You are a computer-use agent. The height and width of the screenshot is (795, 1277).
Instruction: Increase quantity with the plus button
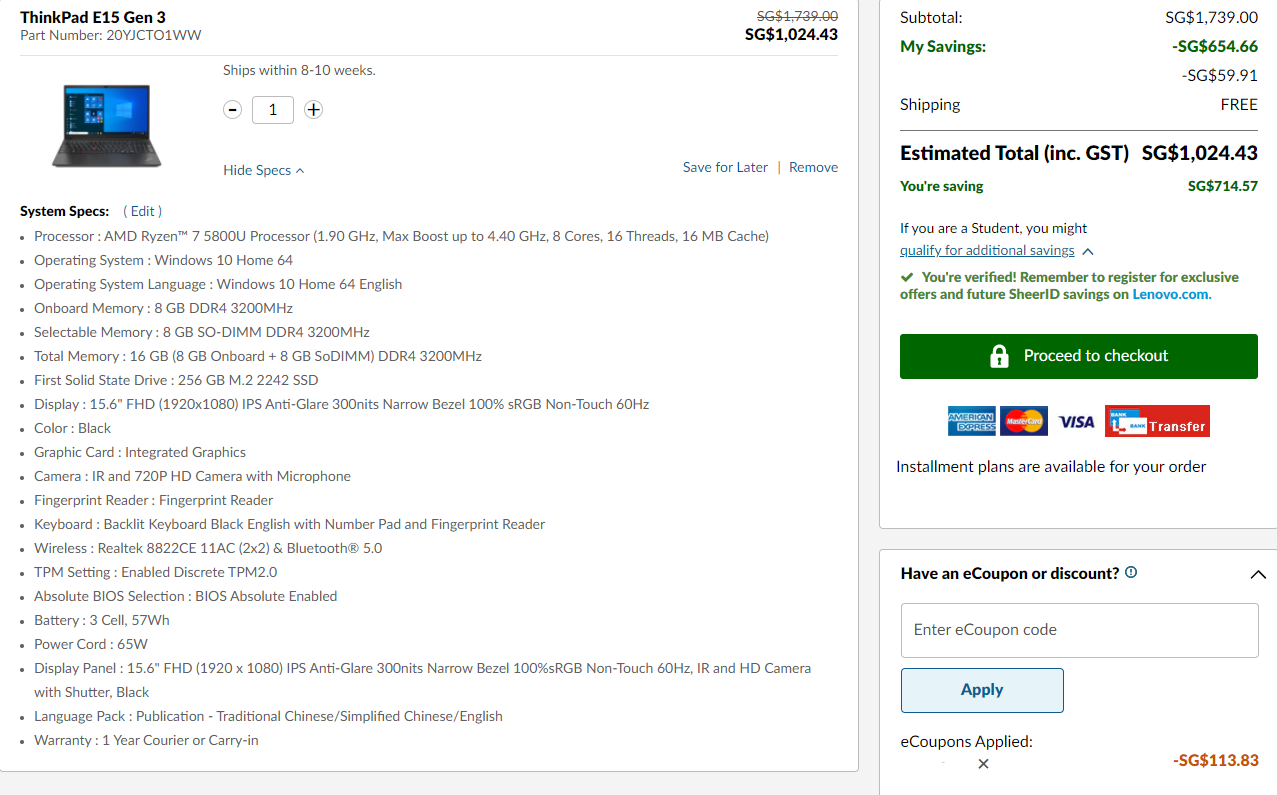tap(313, 110)
